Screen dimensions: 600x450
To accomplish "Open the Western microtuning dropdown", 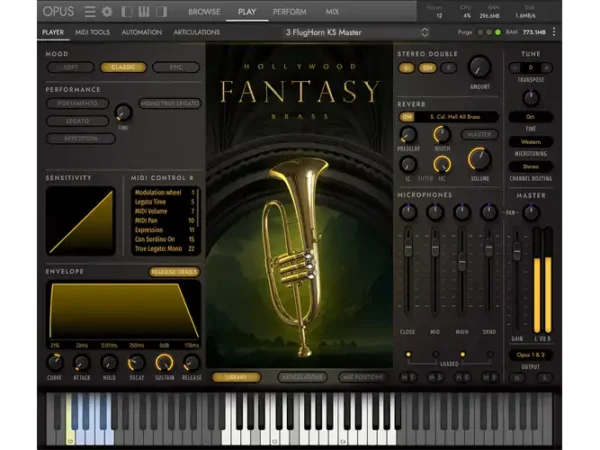I will click(x=530, y=142).
